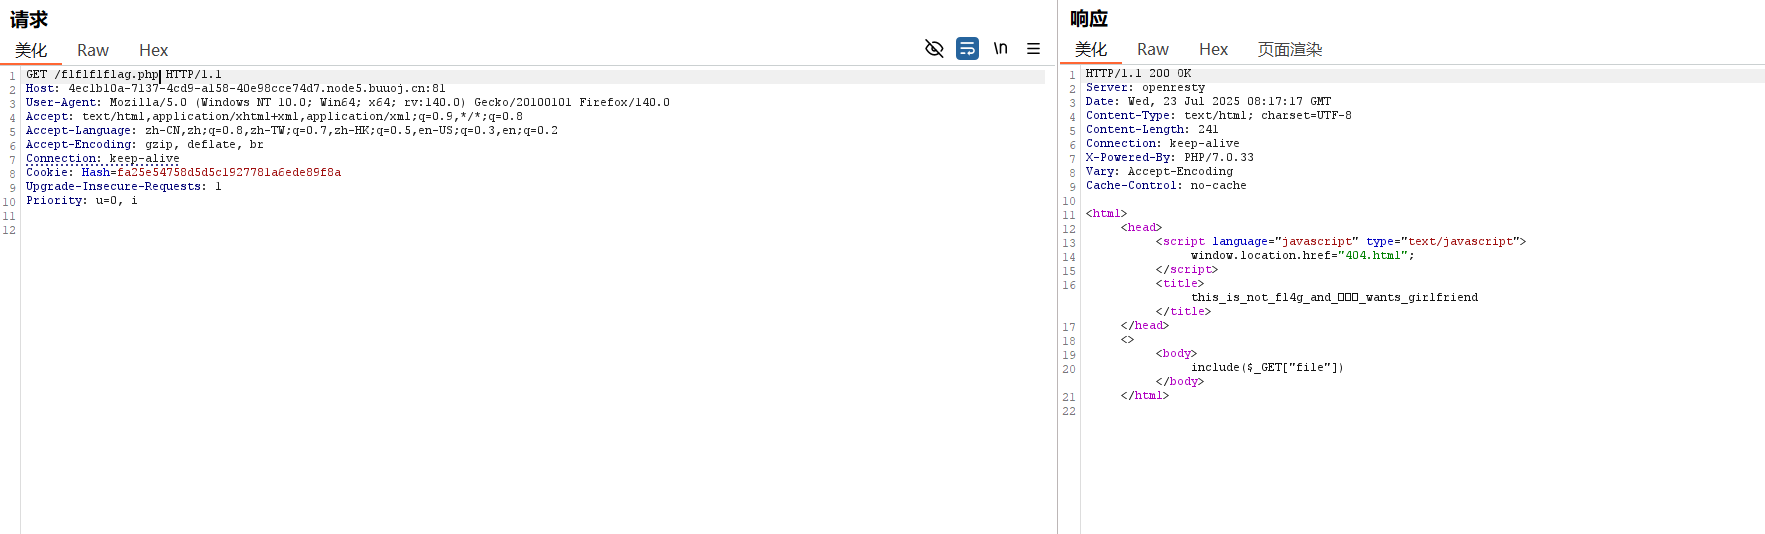The width and height of the screenshot is (1765, 534).
Task: Click the Priority: u=0, i line
Action: click(82, 201)
